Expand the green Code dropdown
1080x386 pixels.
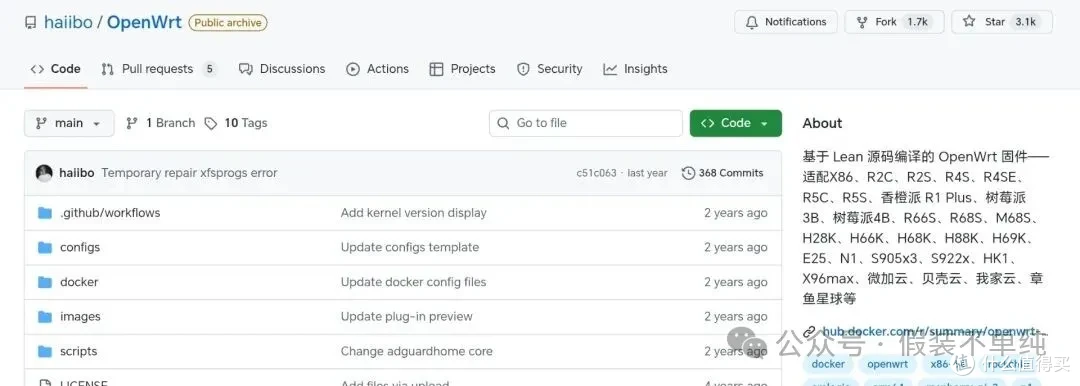point(736,123)
